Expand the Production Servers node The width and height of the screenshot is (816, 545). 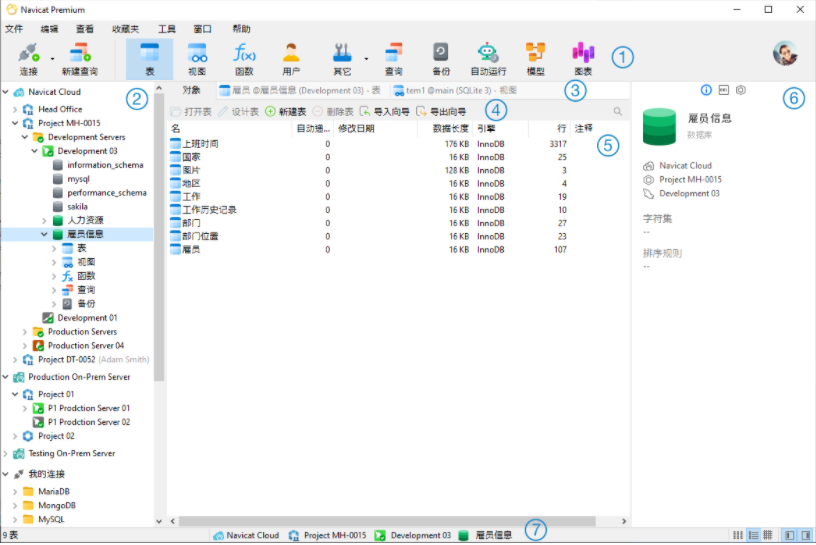(x=25, y=332)
